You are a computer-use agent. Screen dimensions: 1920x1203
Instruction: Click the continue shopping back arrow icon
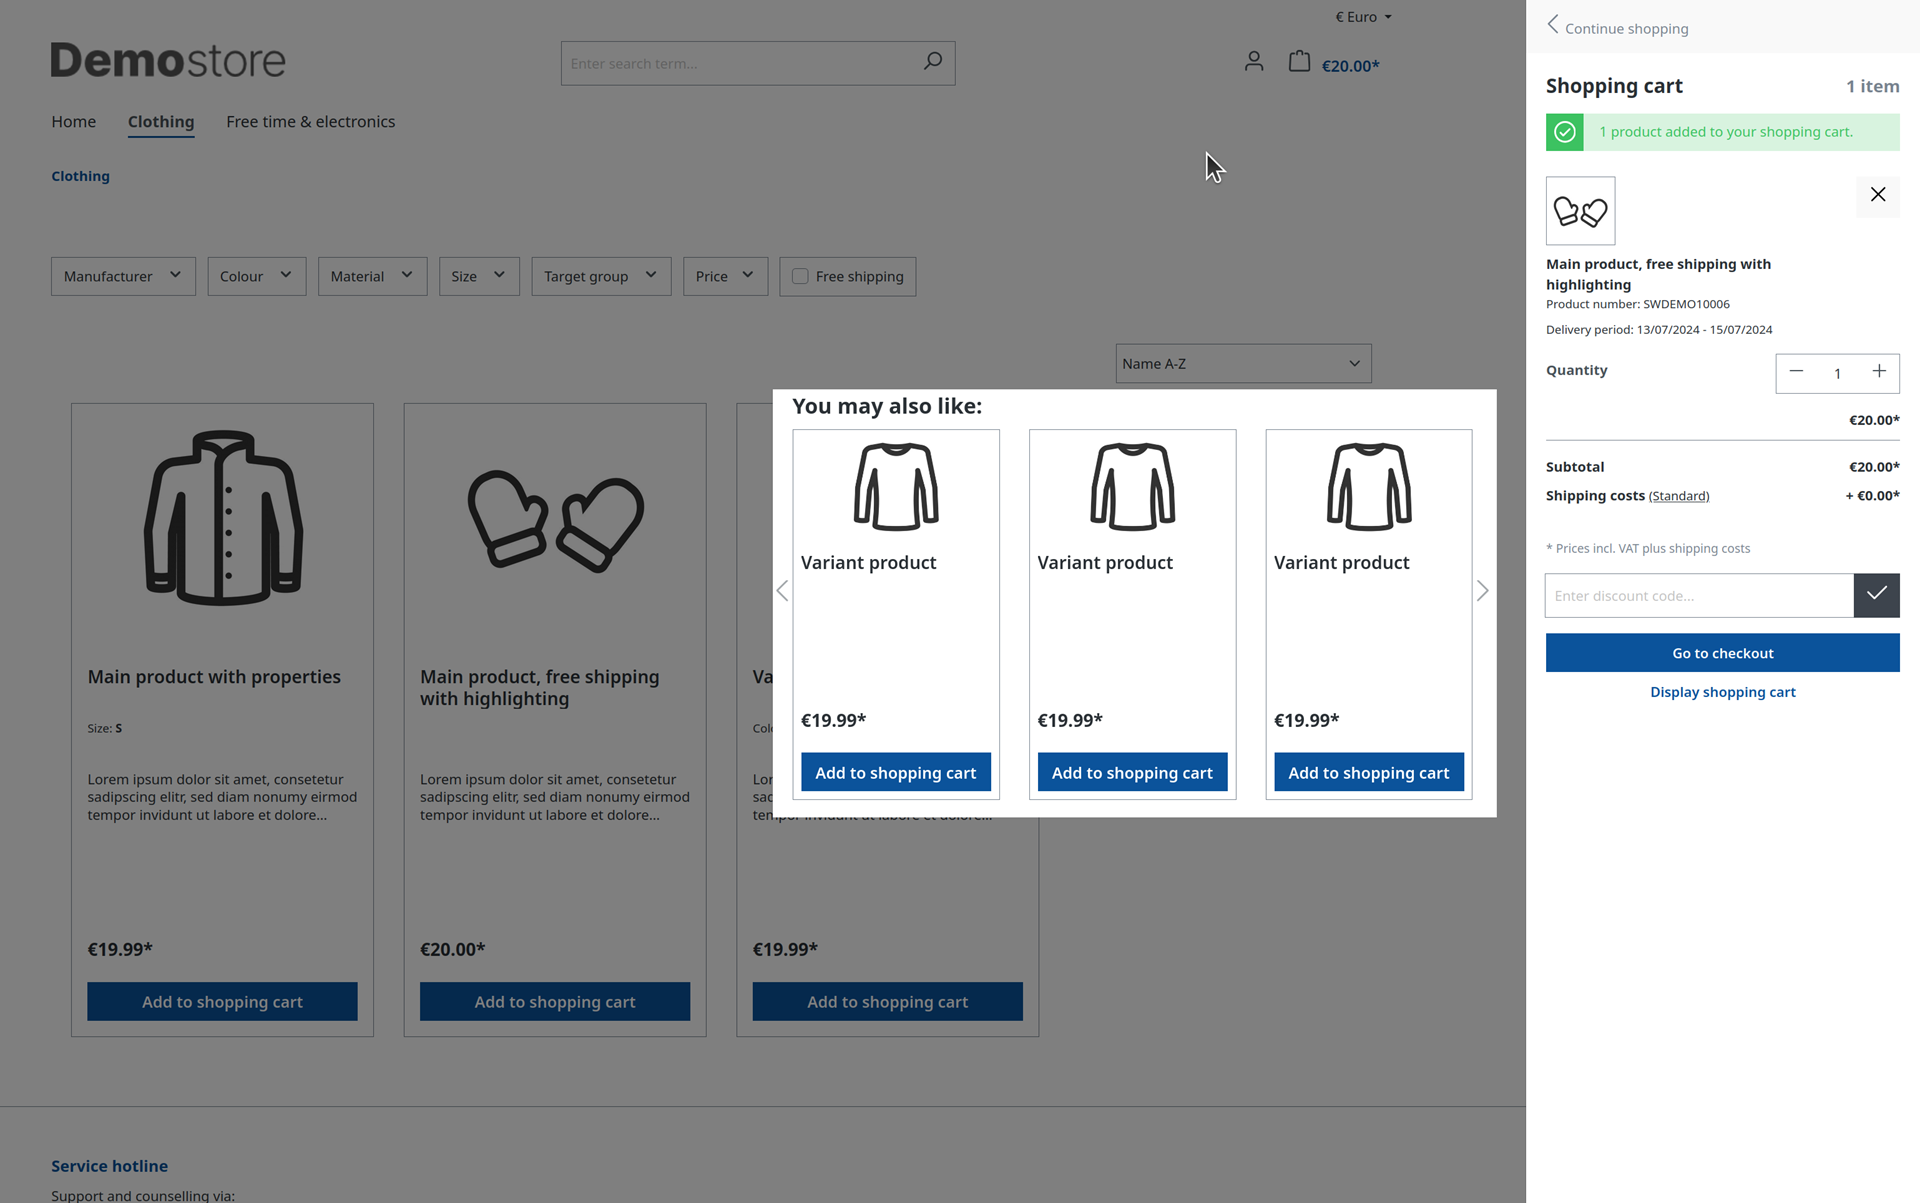[1553, 26]
